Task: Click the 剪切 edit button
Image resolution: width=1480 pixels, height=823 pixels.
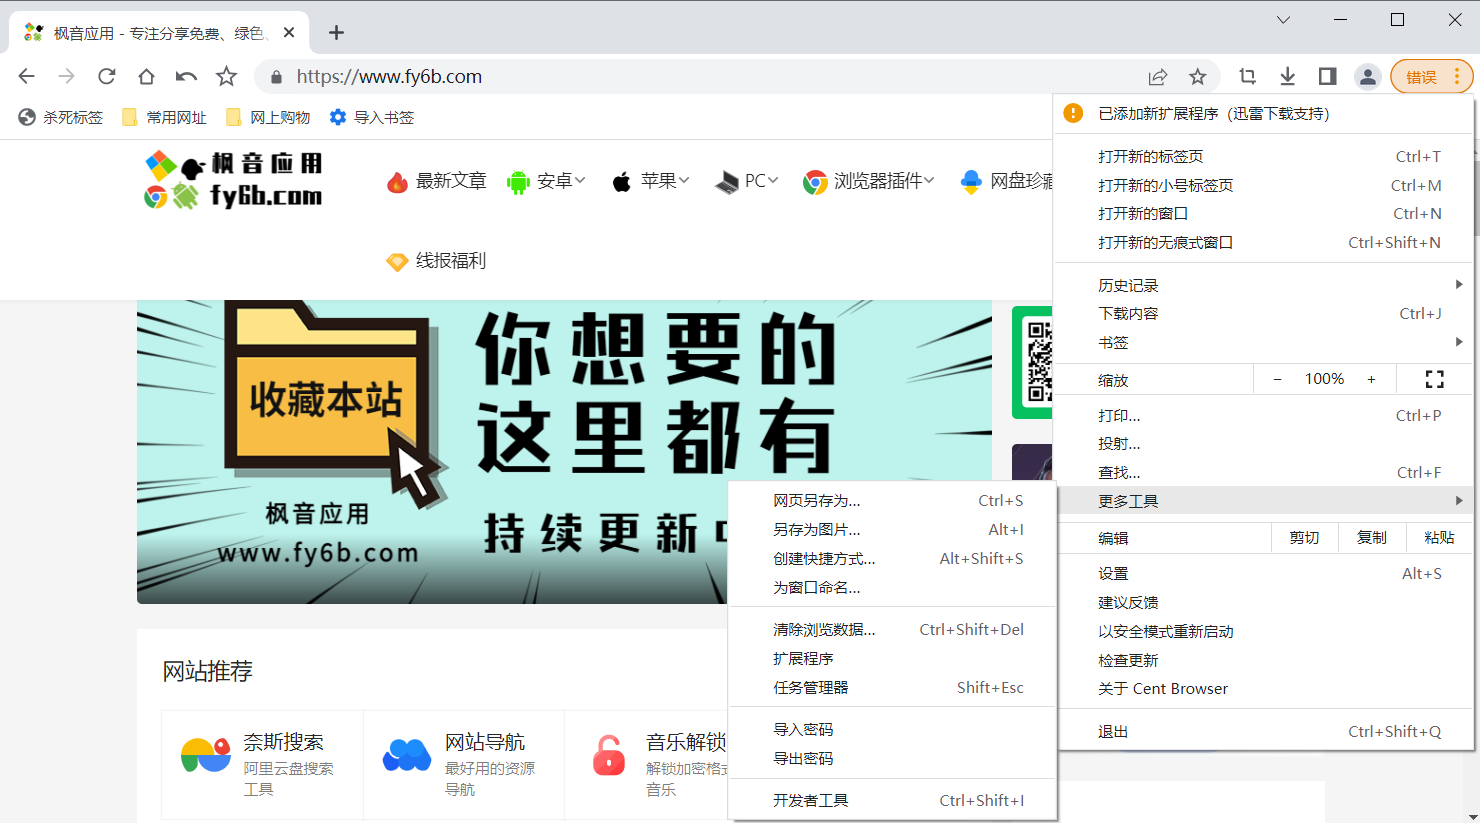Action: (1304, 538)
